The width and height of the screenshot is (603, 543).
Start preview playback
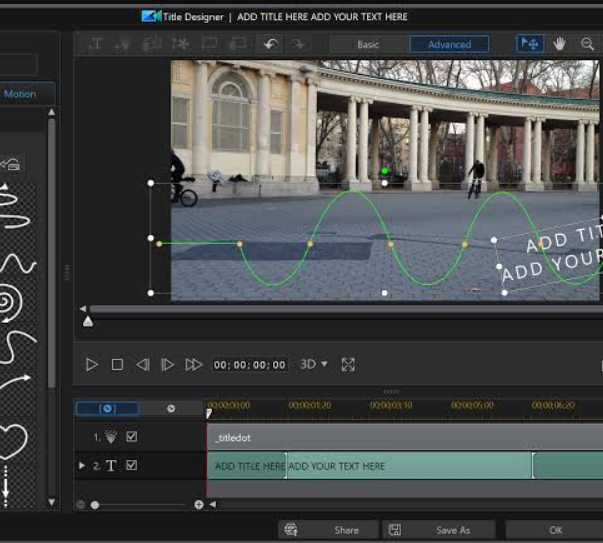pyautogui.click(x=92, y=365)
